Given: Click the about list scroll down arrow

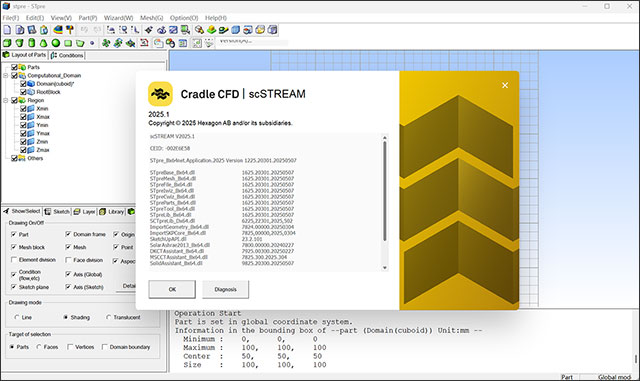Looking at the screenshot, I should pos(384,268).
